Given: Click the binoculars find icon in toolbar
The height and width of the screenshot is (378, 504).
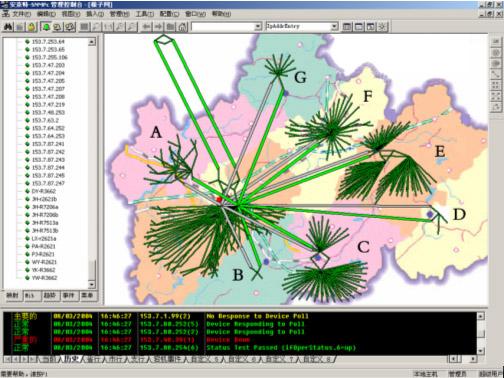Looking at the screenshot, I should 8,27.
